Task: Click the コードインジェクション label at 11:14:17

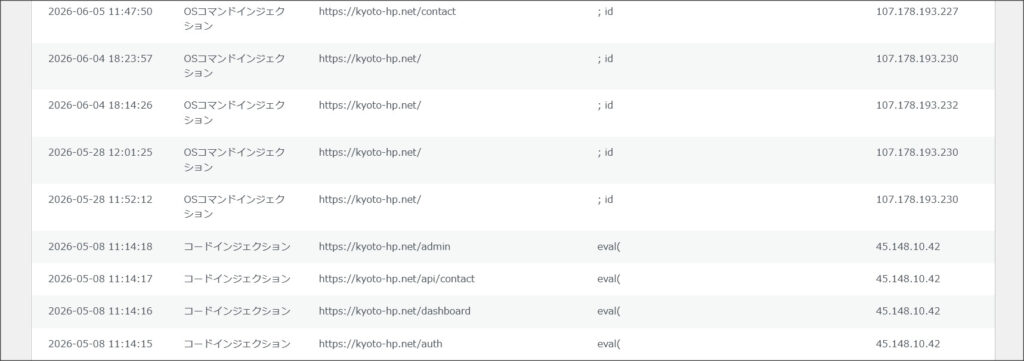Action: [236, 279]
